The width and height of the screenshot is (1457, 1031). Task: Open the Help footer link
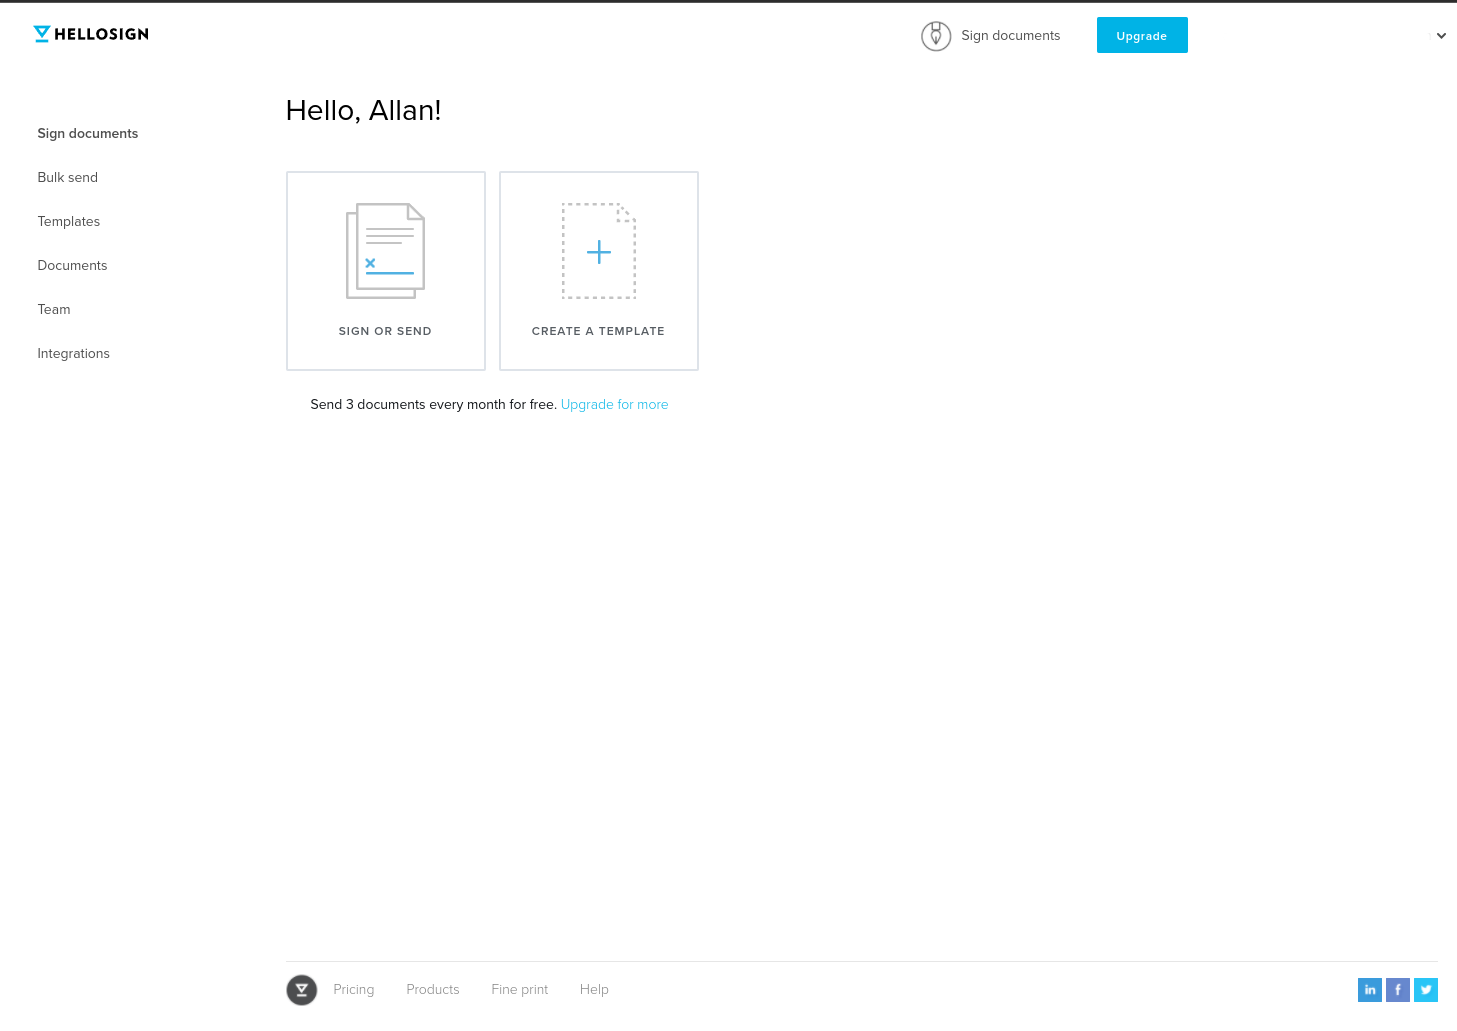coord(594,989)
